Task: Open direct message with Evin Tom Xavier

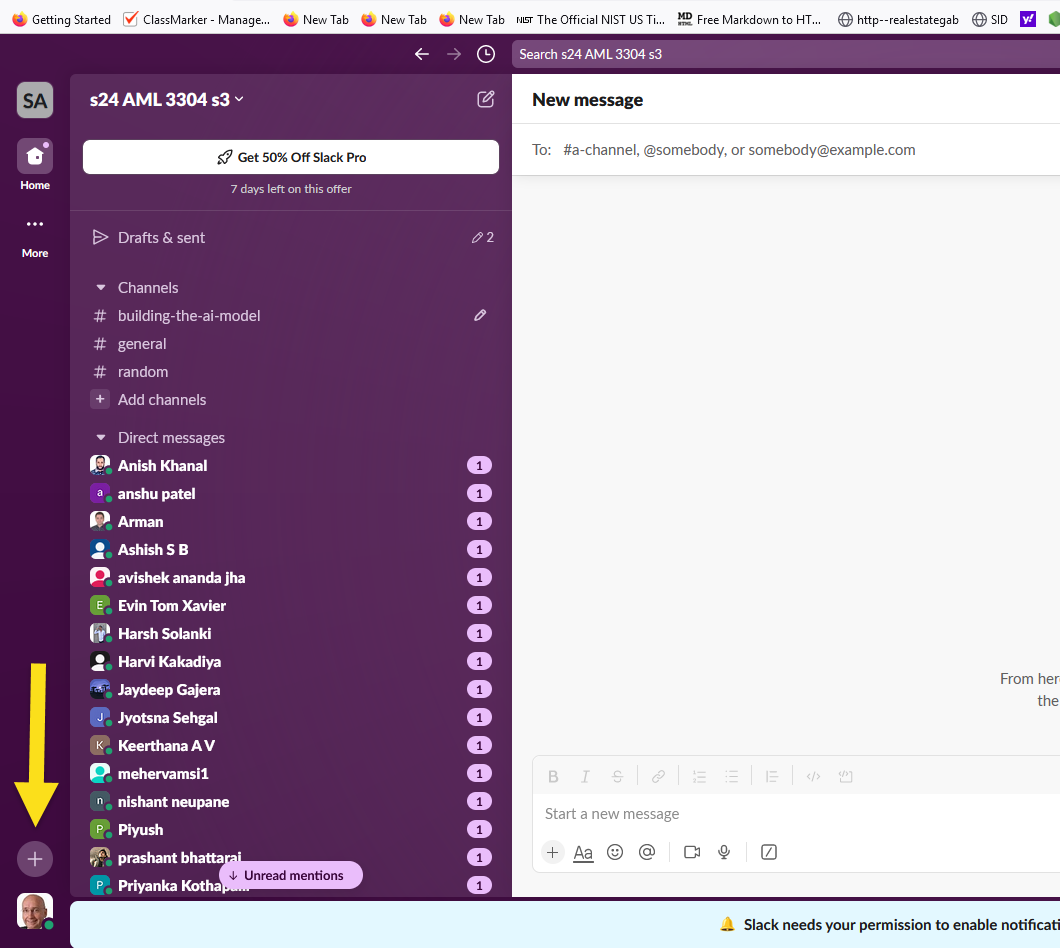Action: click(x=291, y=606)
